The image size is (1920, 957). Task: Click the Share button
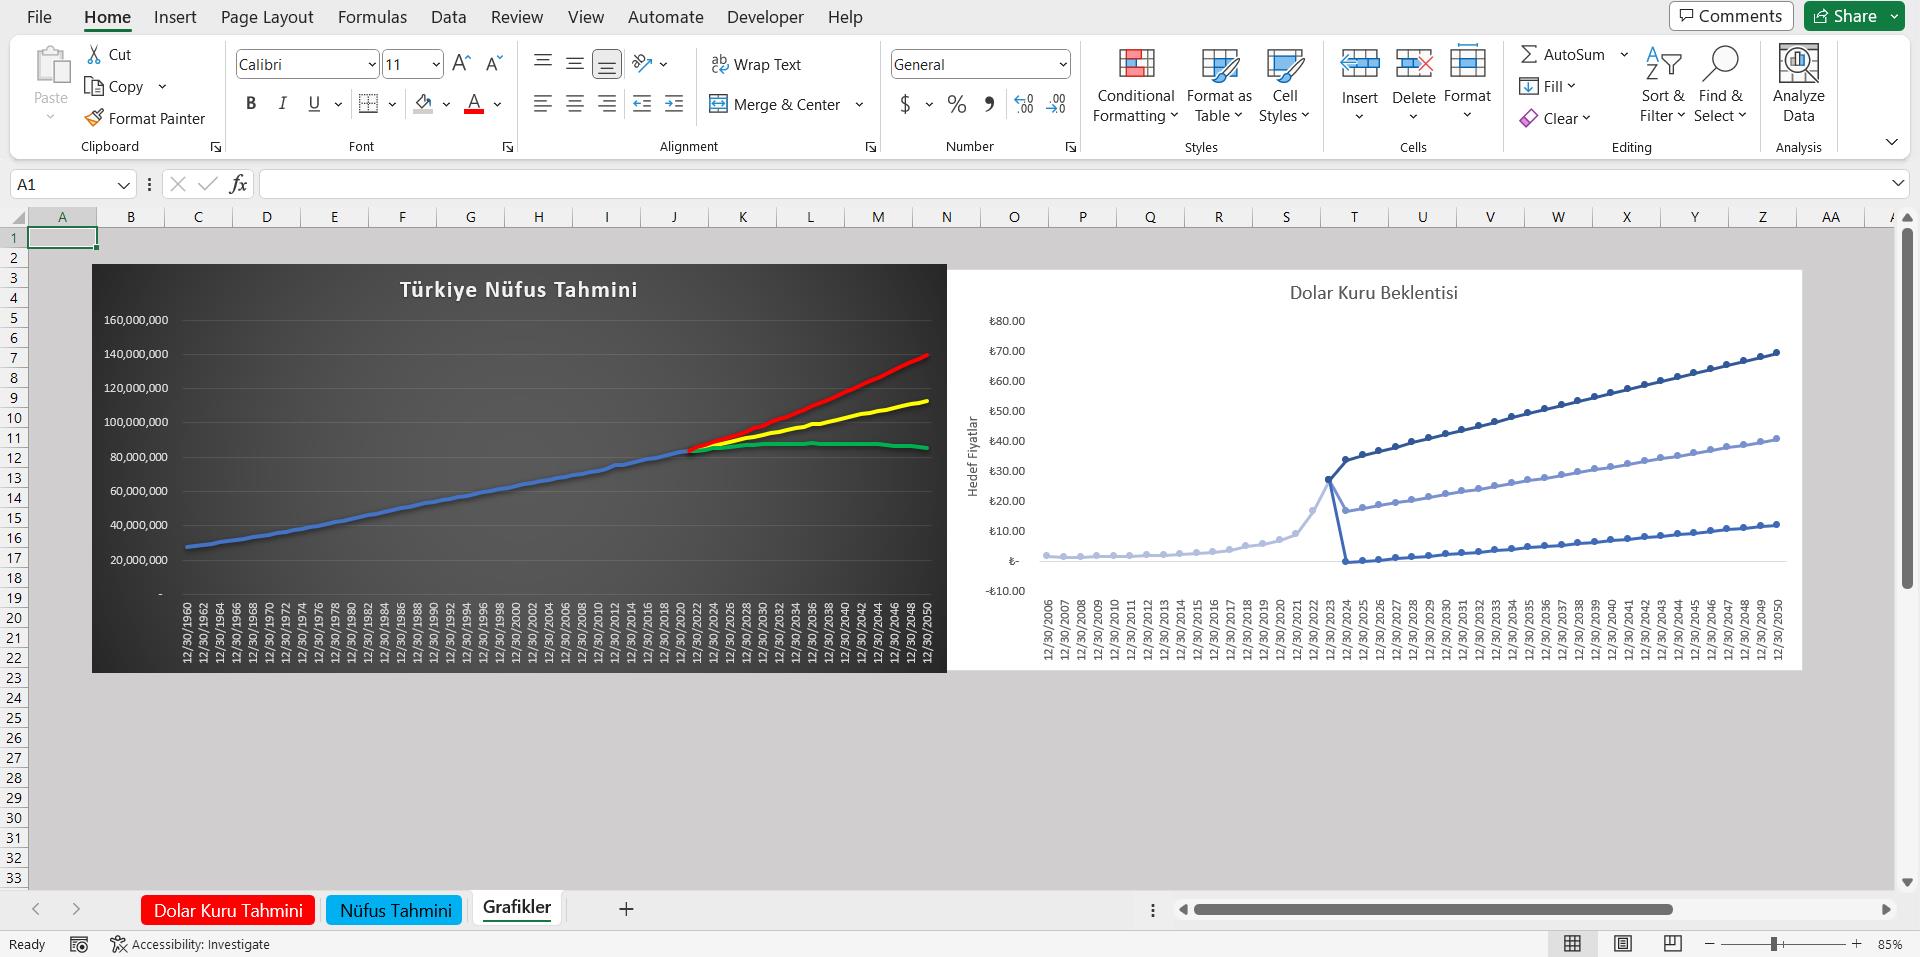coord(1845,16)
